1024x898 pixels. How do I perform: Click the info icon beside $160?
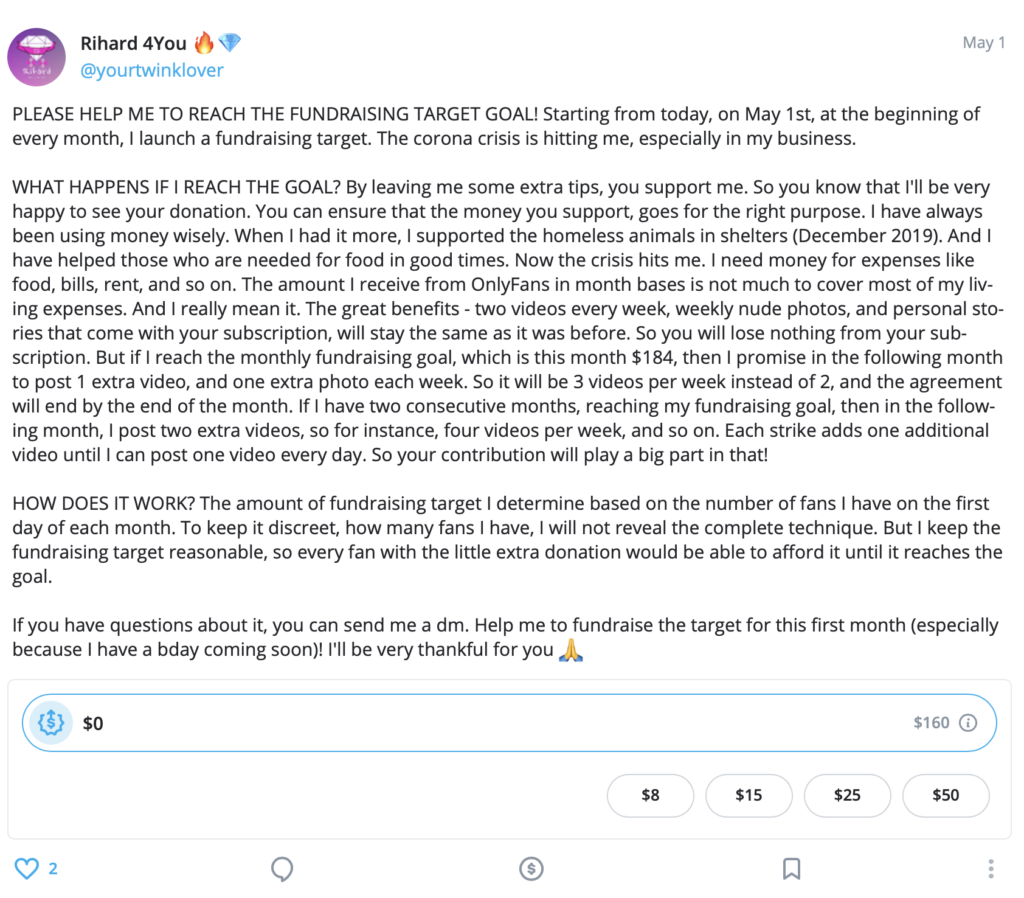click(968, 722)
